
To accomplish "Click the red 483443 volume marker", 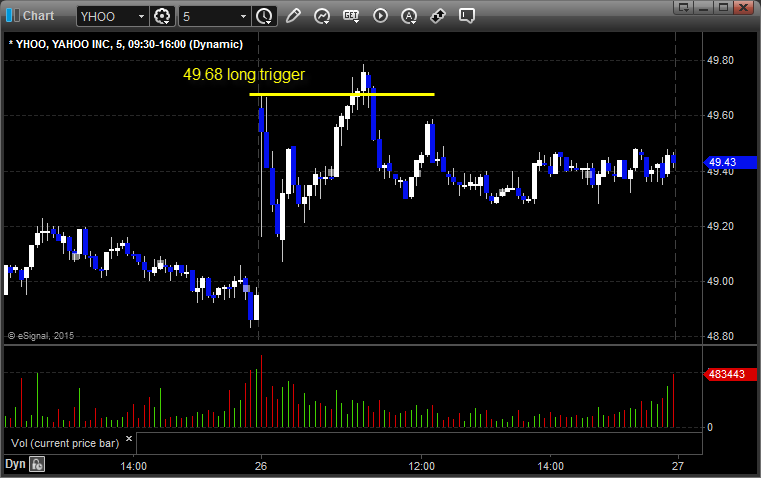I will click(730, 374).
